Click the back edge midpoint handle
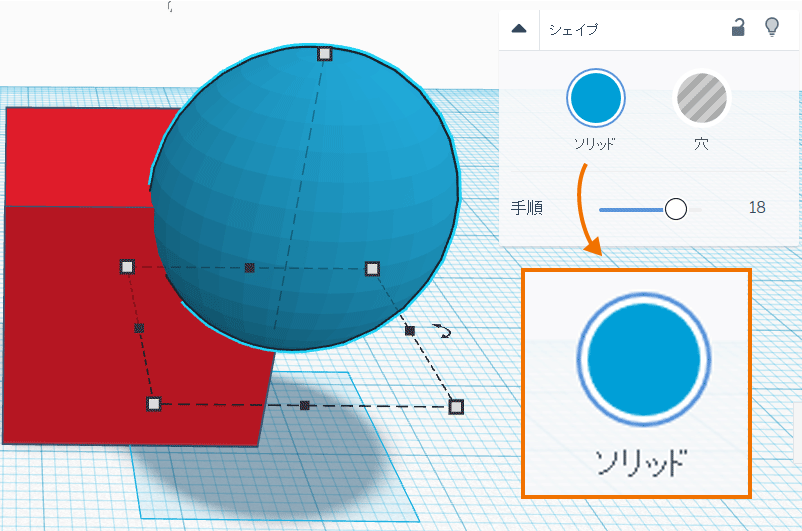This screenshot has height=531, width=802. (249, 268)
